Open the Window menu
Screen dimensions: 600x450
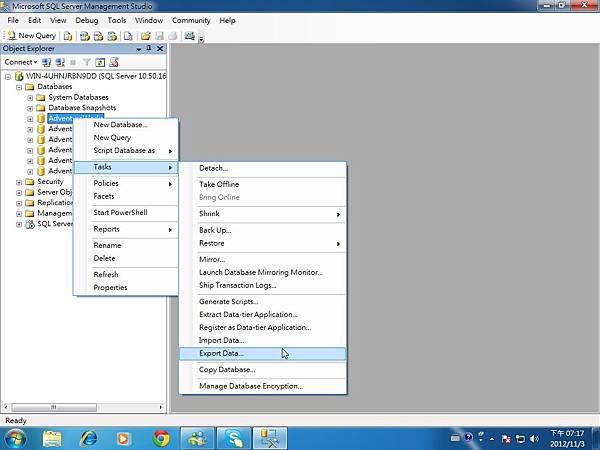(149, 20)
